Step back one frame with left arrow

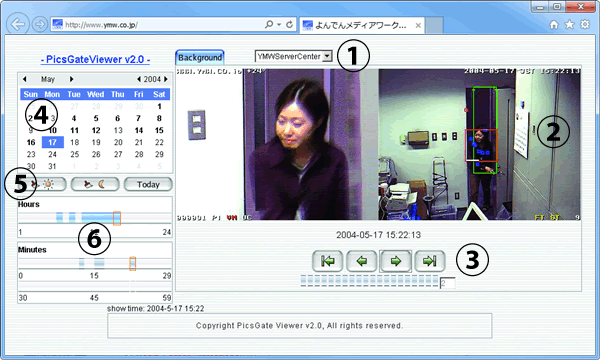pos(362,261)
